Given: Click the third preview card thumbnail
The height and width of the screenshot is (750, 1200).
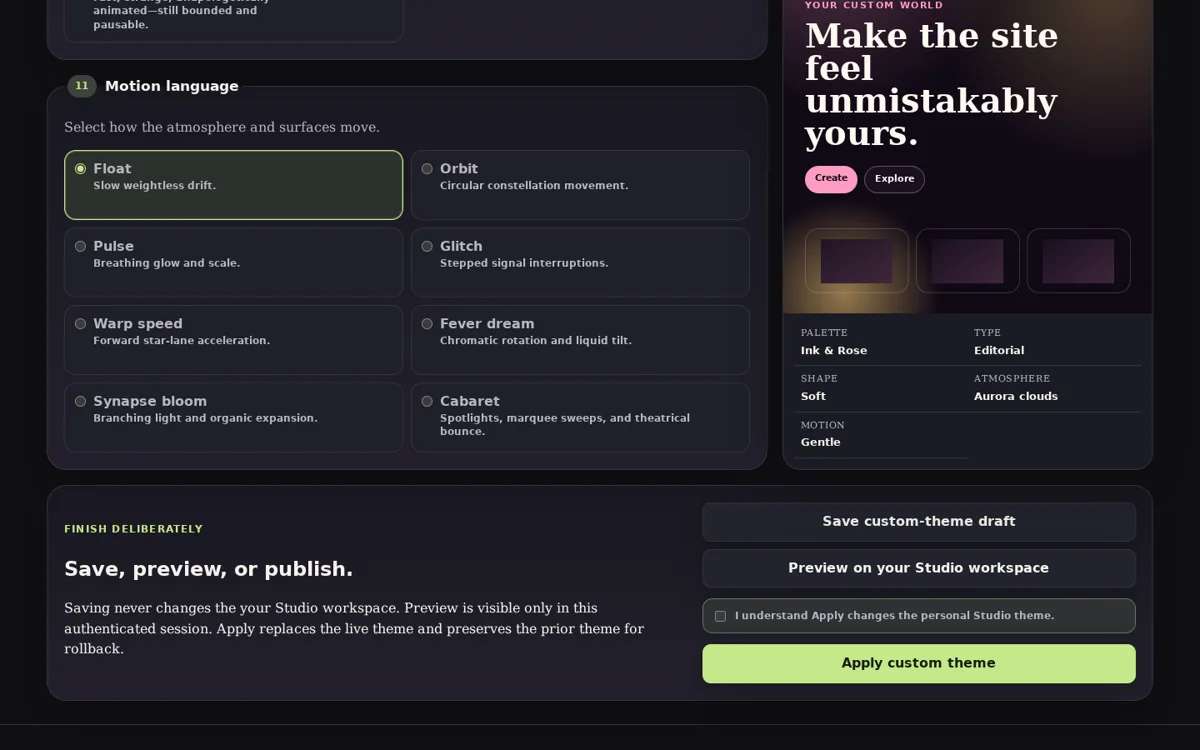Looking at the screenshot, I should [x=1078, y=261].
